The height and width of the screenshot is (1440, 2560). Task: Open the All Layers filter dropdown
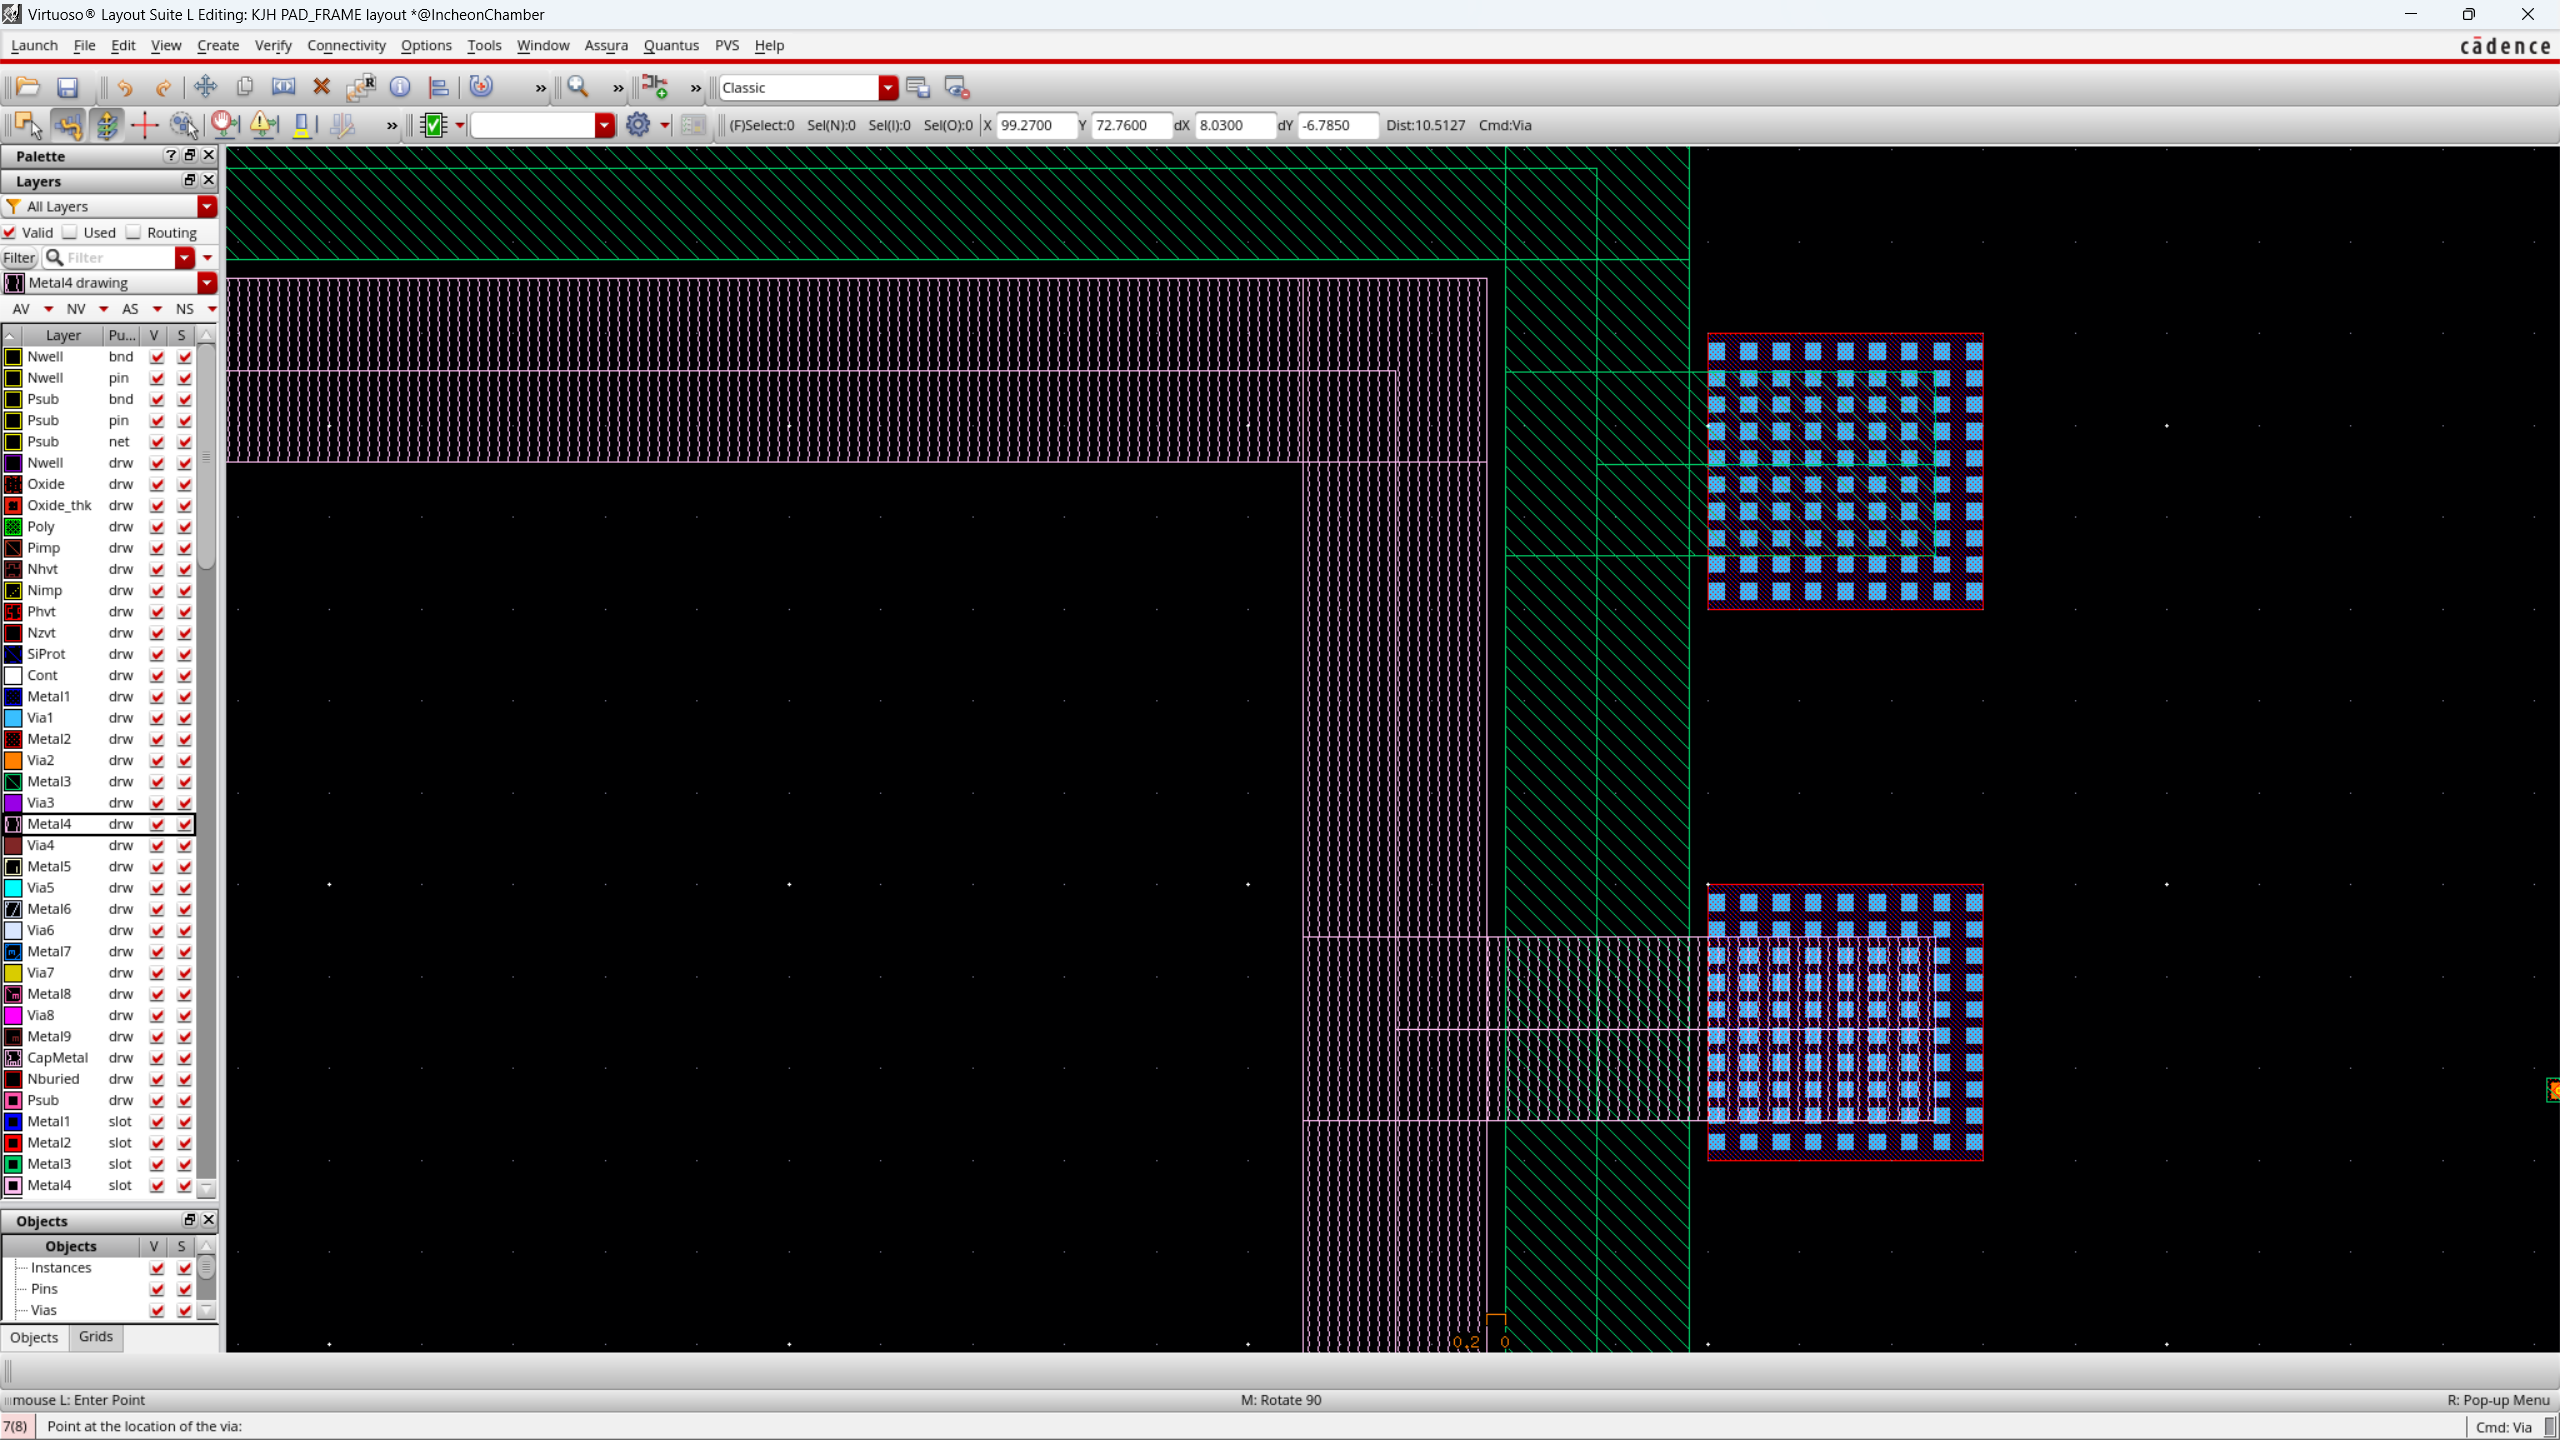(x=207, y=207)
